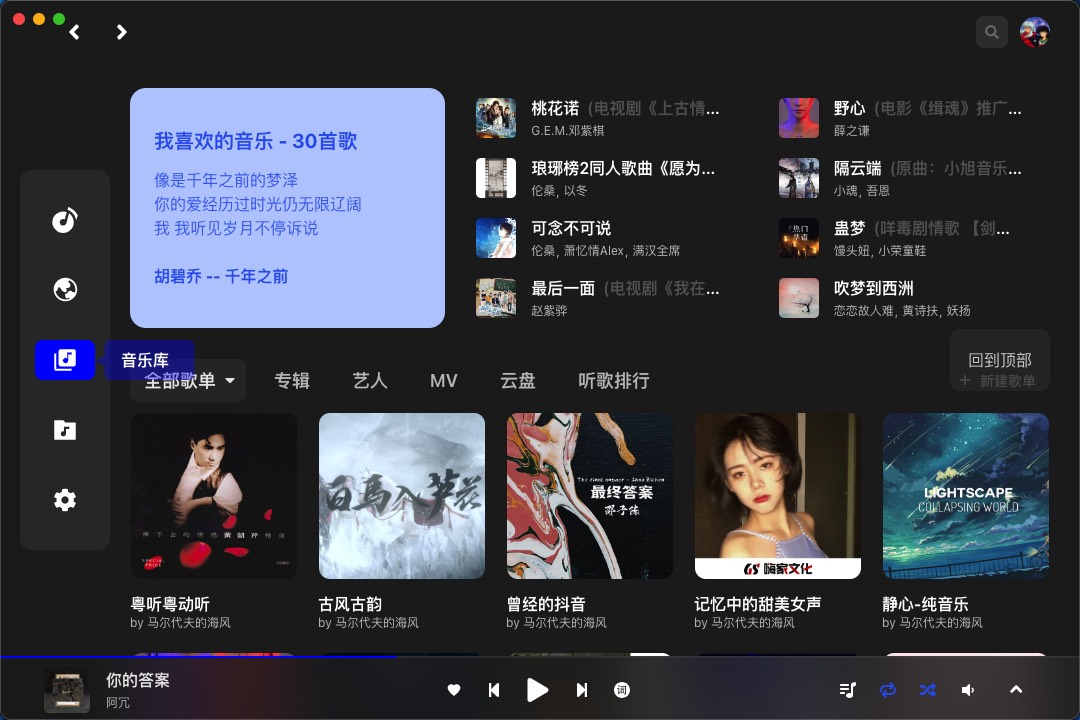Screen dimensions: 1080x720
Task: Toggle shuffle playback mode
Action: coord(927,690)
